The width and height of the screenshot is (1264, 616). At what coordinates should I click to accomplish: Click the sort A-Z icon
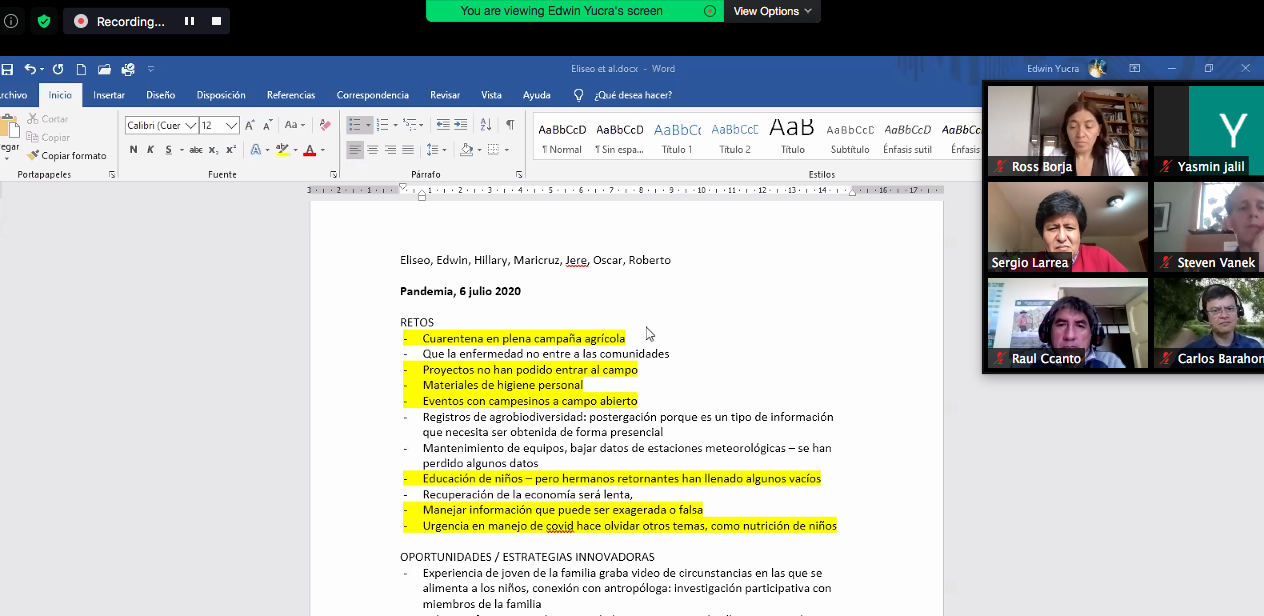point(486,125)
